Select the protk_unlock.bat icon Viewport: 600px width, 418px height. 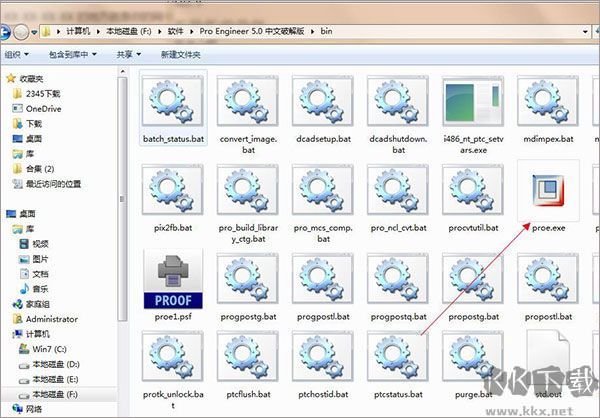pyautogui.click(x=173, y=356)
